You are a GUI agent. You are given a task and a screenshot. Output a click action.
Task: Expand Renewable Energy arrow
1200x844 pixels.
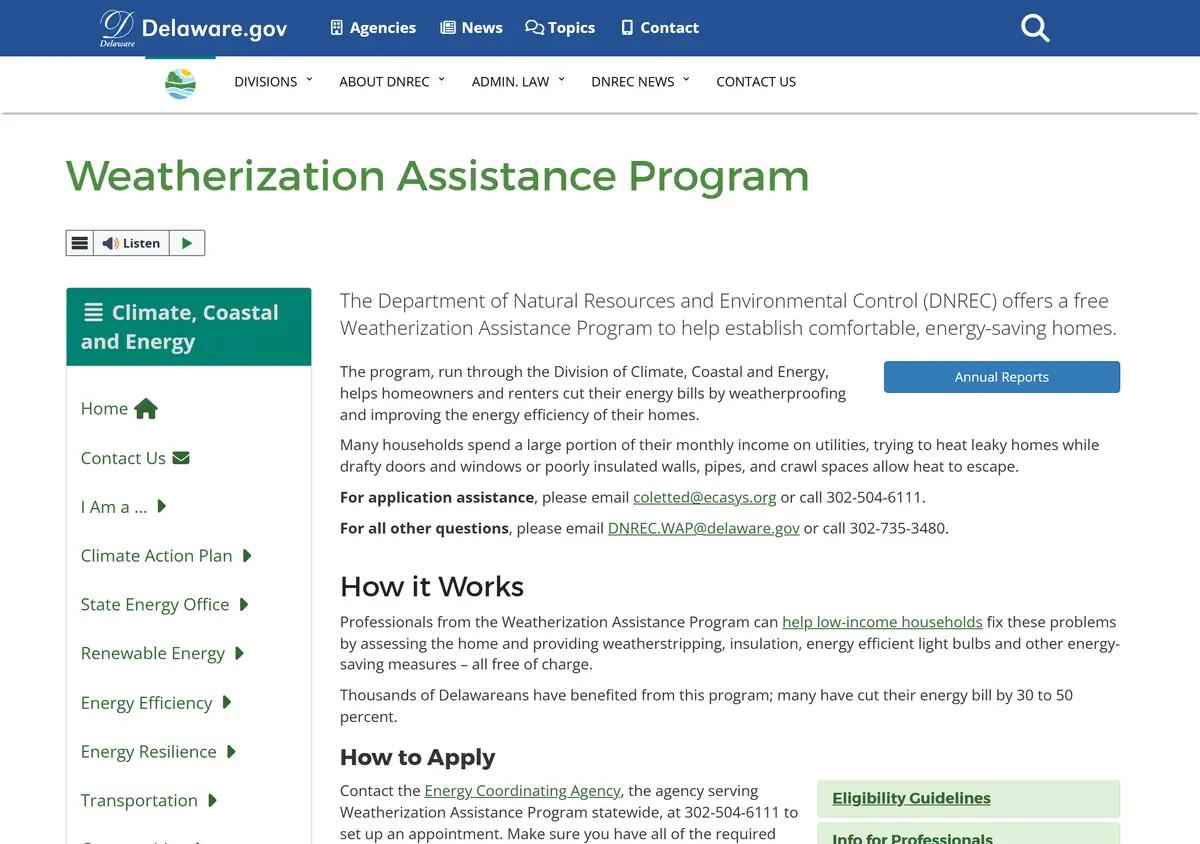point(239,654)
